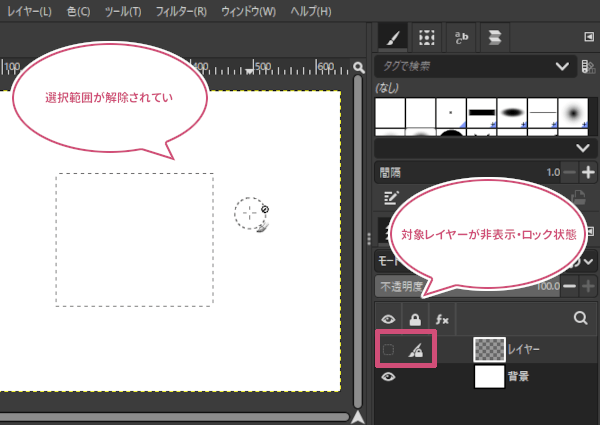Click the dock separator drag handle
This screenshot has width=600, height=425.
click(x=369, y=239)
